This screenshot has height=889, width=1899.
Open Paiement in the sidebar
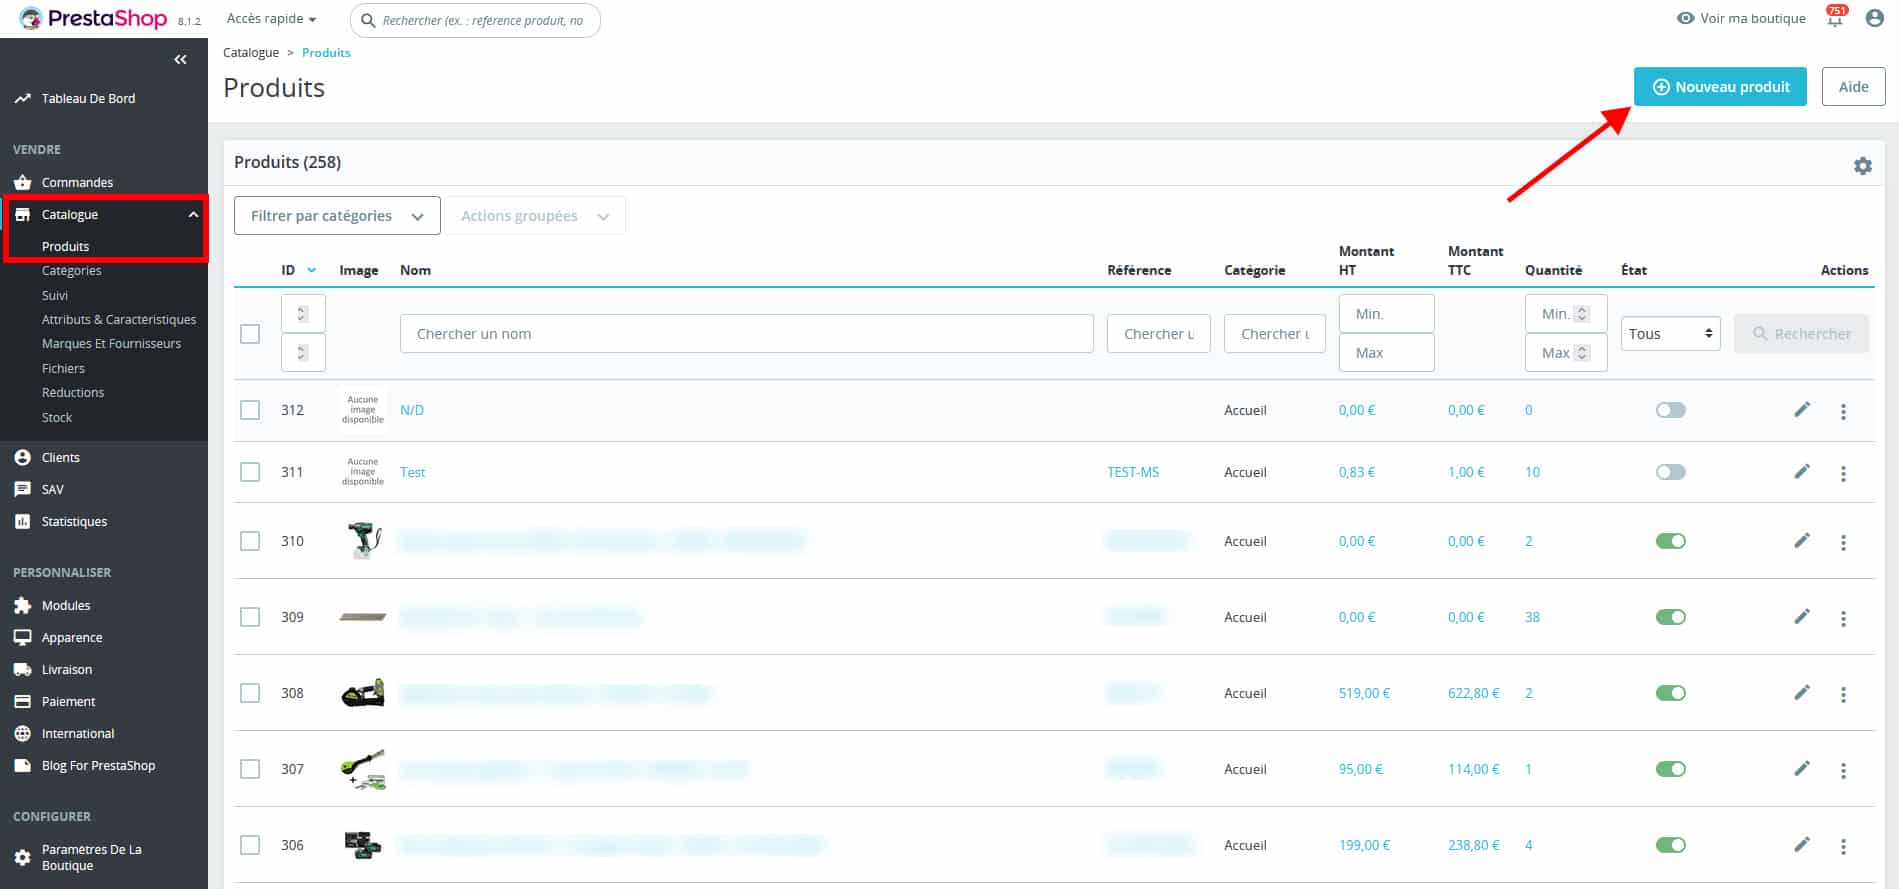point(68,701)
